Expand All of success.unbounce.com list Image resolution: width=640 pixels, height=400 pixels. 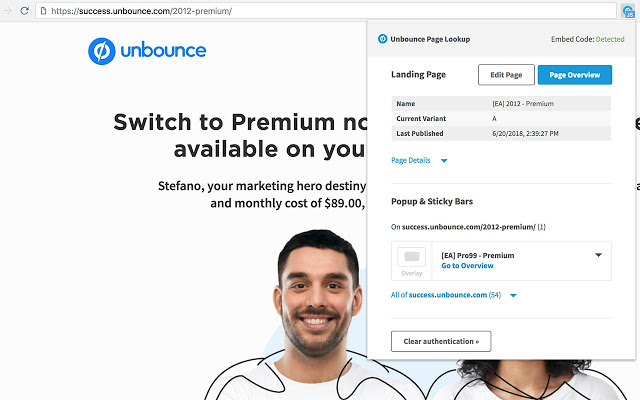point(513,296)
